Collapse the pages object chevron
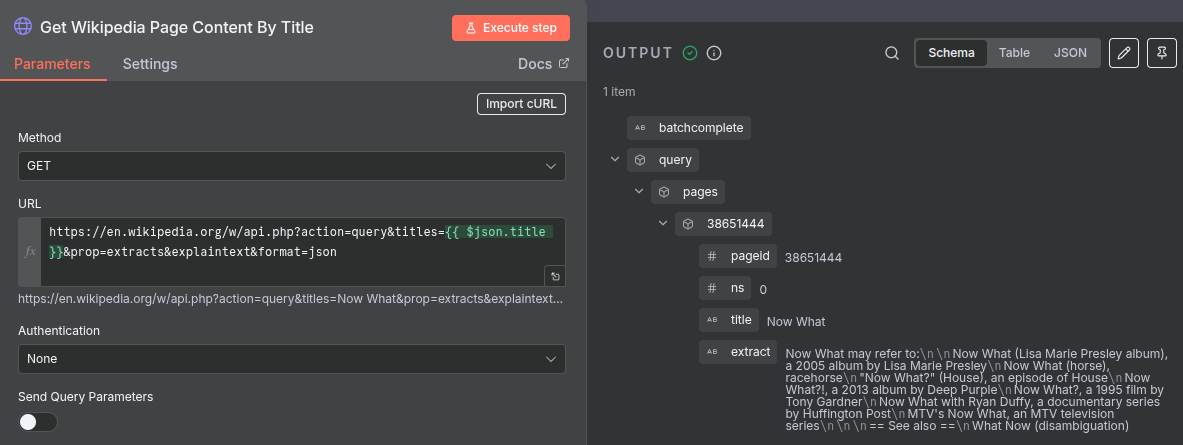This screenshot has width=1183, height=445. [x=639, y=192]
